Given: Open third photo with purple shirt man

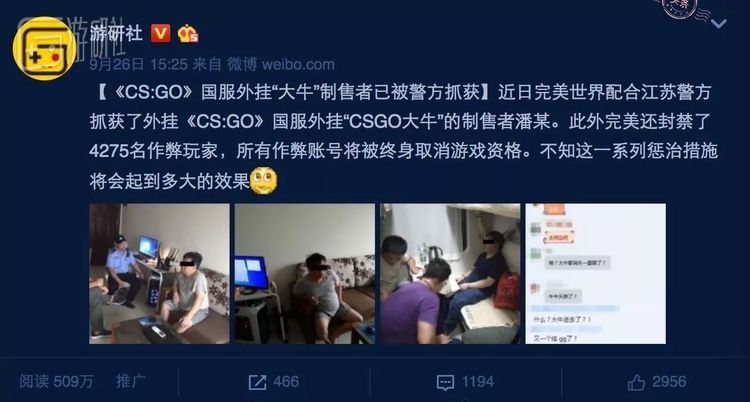Looking at the screenshot, I should coord(450,274).
